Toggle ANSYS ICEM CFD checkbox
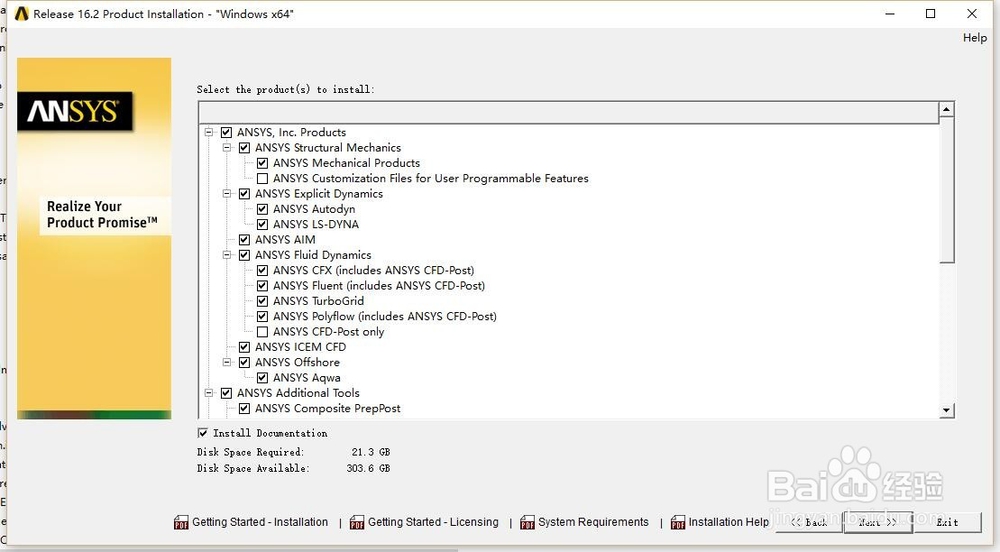Viewport: 1000px width, 552px height. tap(244, 347)
